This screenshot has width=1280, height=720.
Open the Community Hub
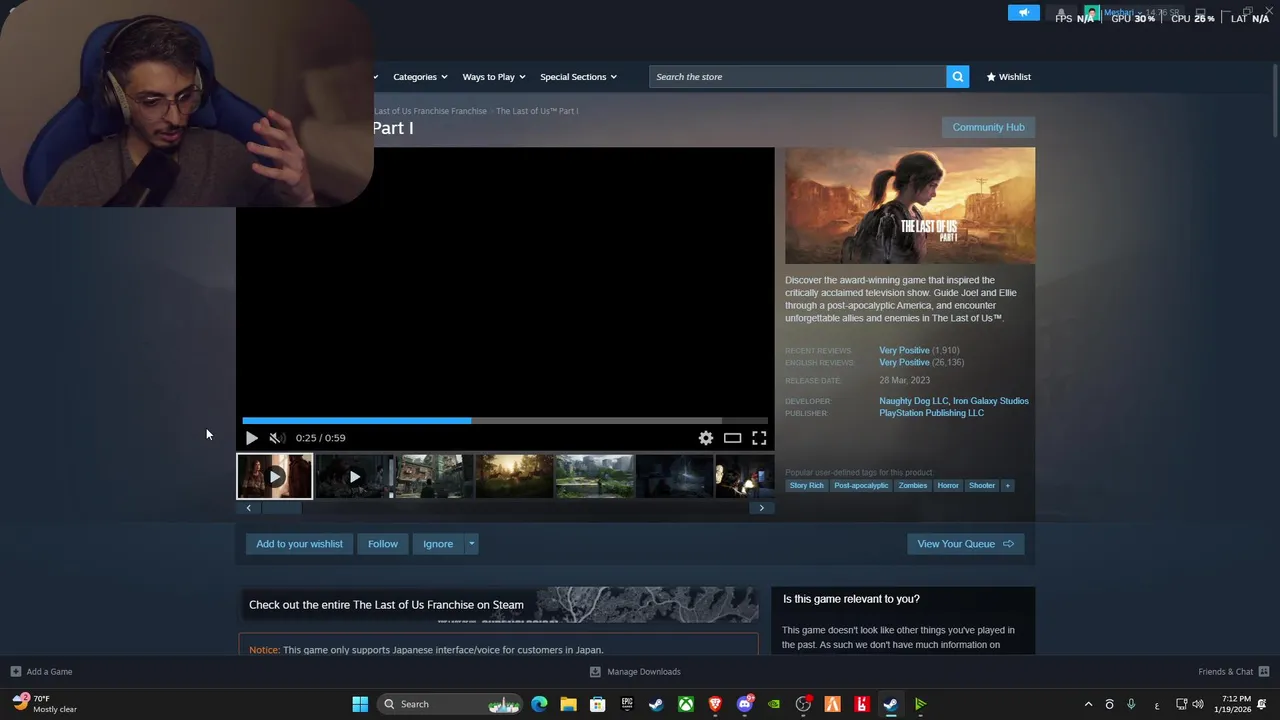[988, 127]
